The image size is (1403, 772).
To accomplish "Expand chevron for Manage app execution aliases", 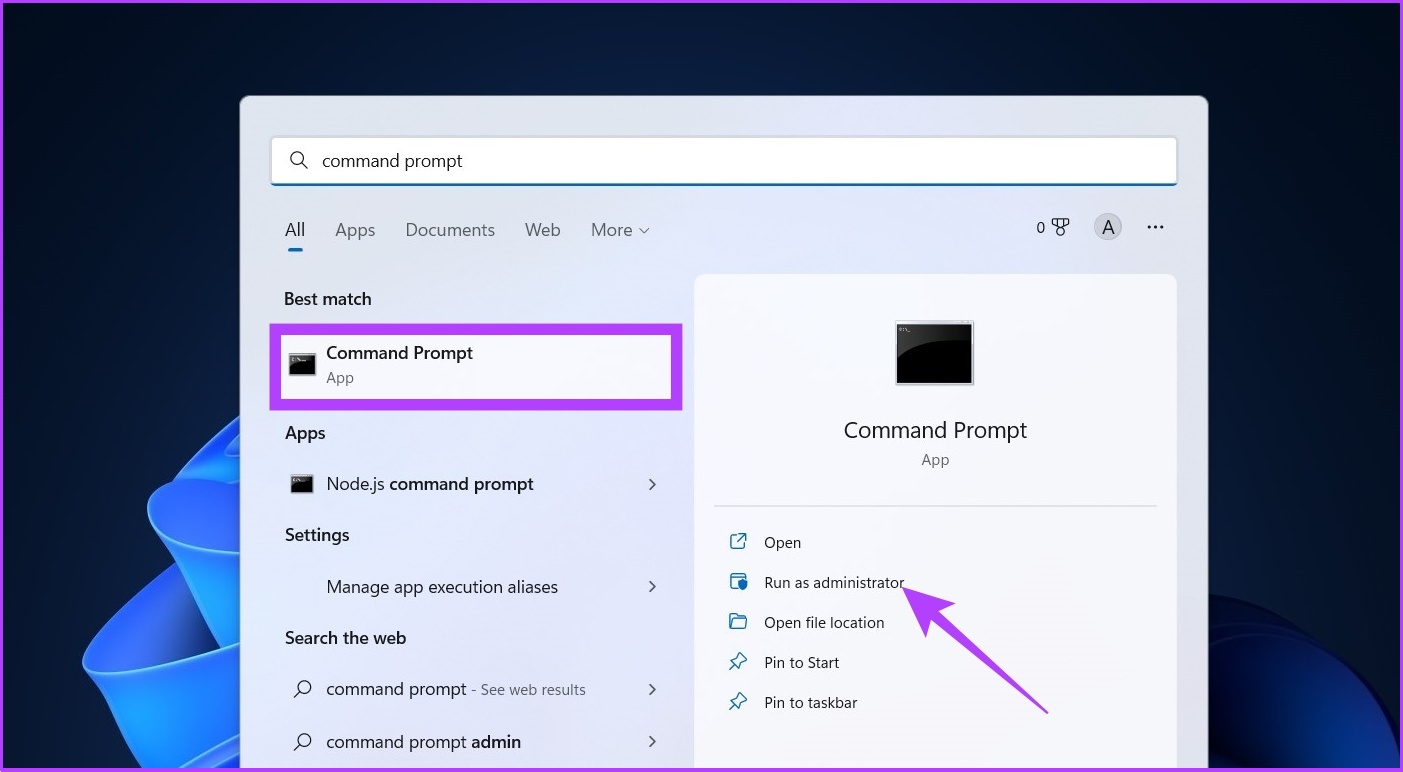I will click(652, 587).
